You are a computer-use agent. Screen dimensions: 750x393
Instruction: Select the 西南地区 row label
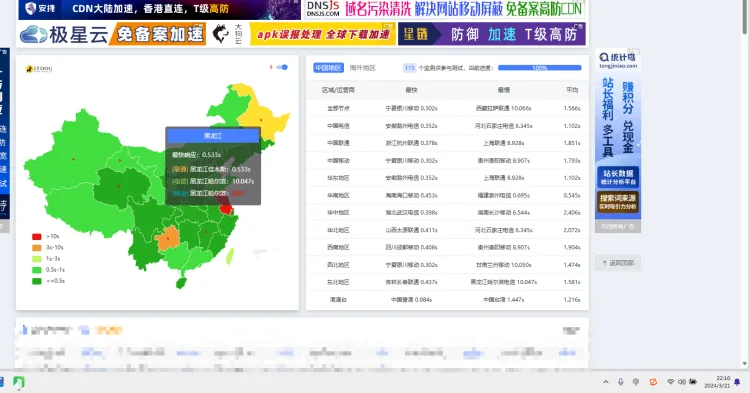click(338, 247)
